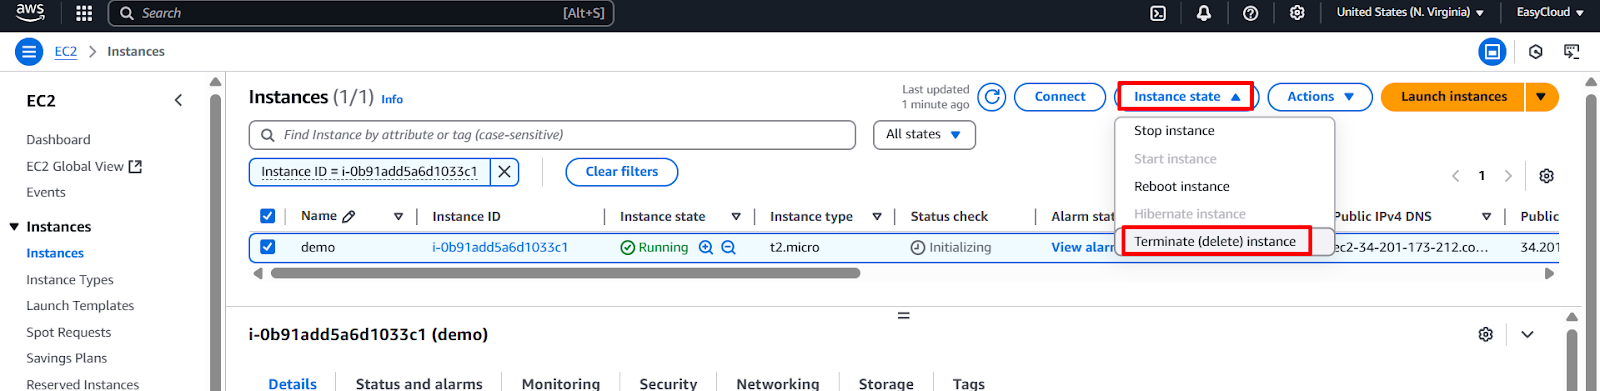Click the Connect button
The image size is (1600, 391).
(1060, 97)
